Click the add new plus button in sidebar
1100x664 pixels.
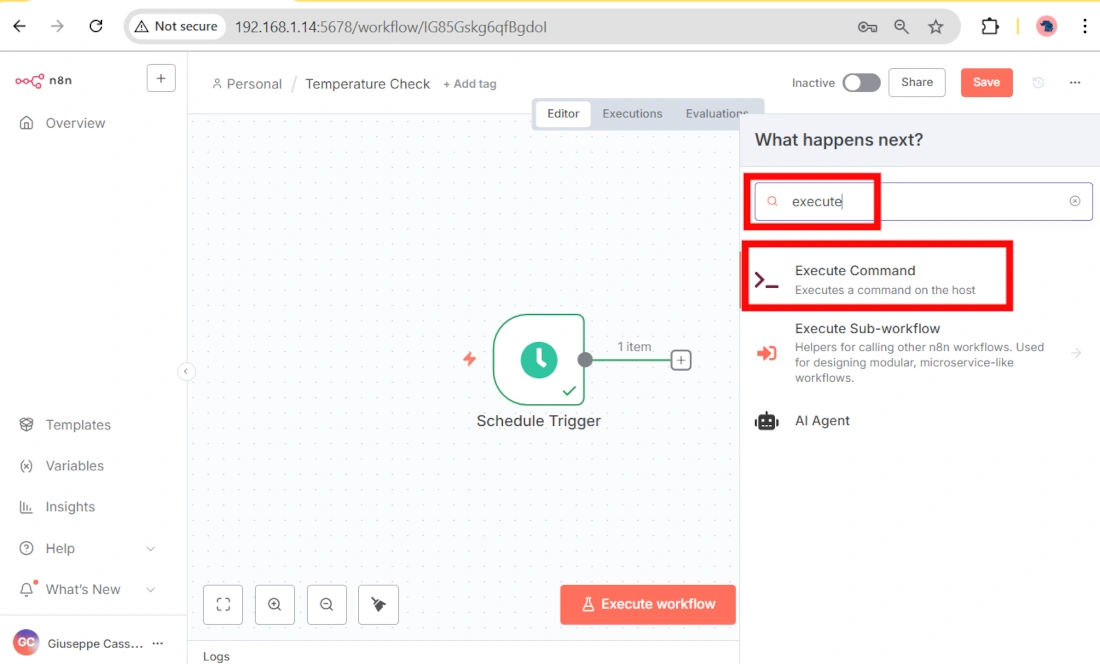click(x=161, y=78)
